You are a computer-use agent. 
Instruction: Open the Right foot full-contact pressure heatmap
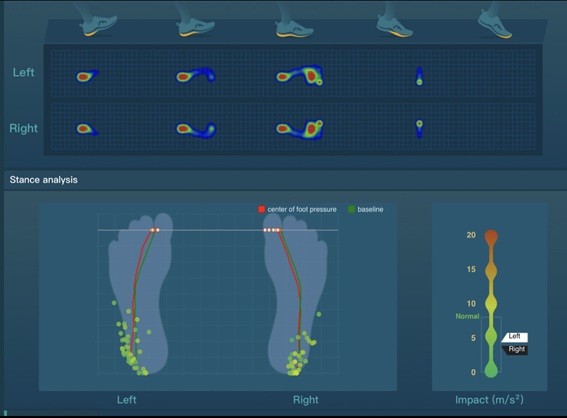pos(299,129)
